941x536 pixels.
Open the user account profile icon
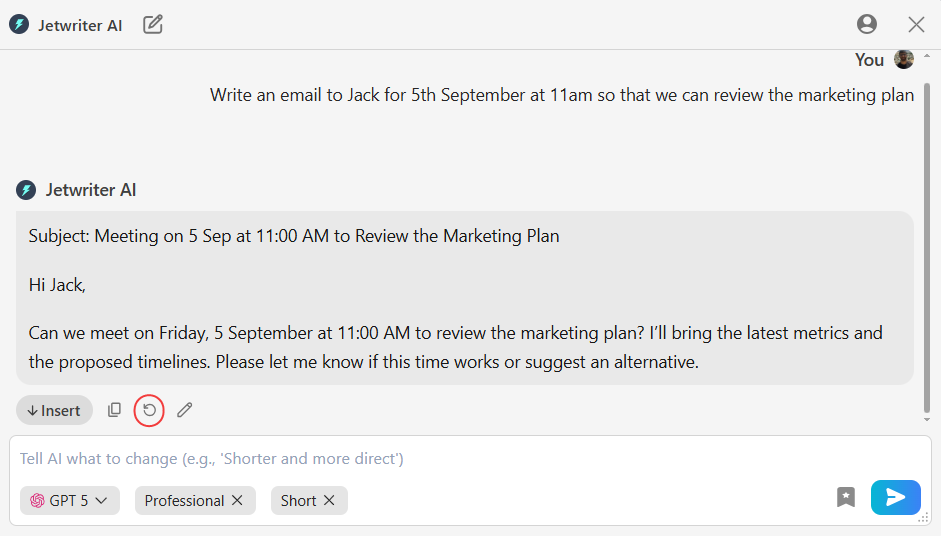pyautogui.click(x=867, y=25)
